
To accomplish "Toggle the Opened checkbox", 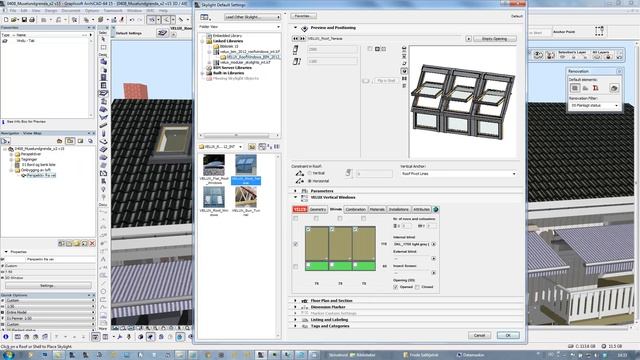I will [x=395, y=287].
